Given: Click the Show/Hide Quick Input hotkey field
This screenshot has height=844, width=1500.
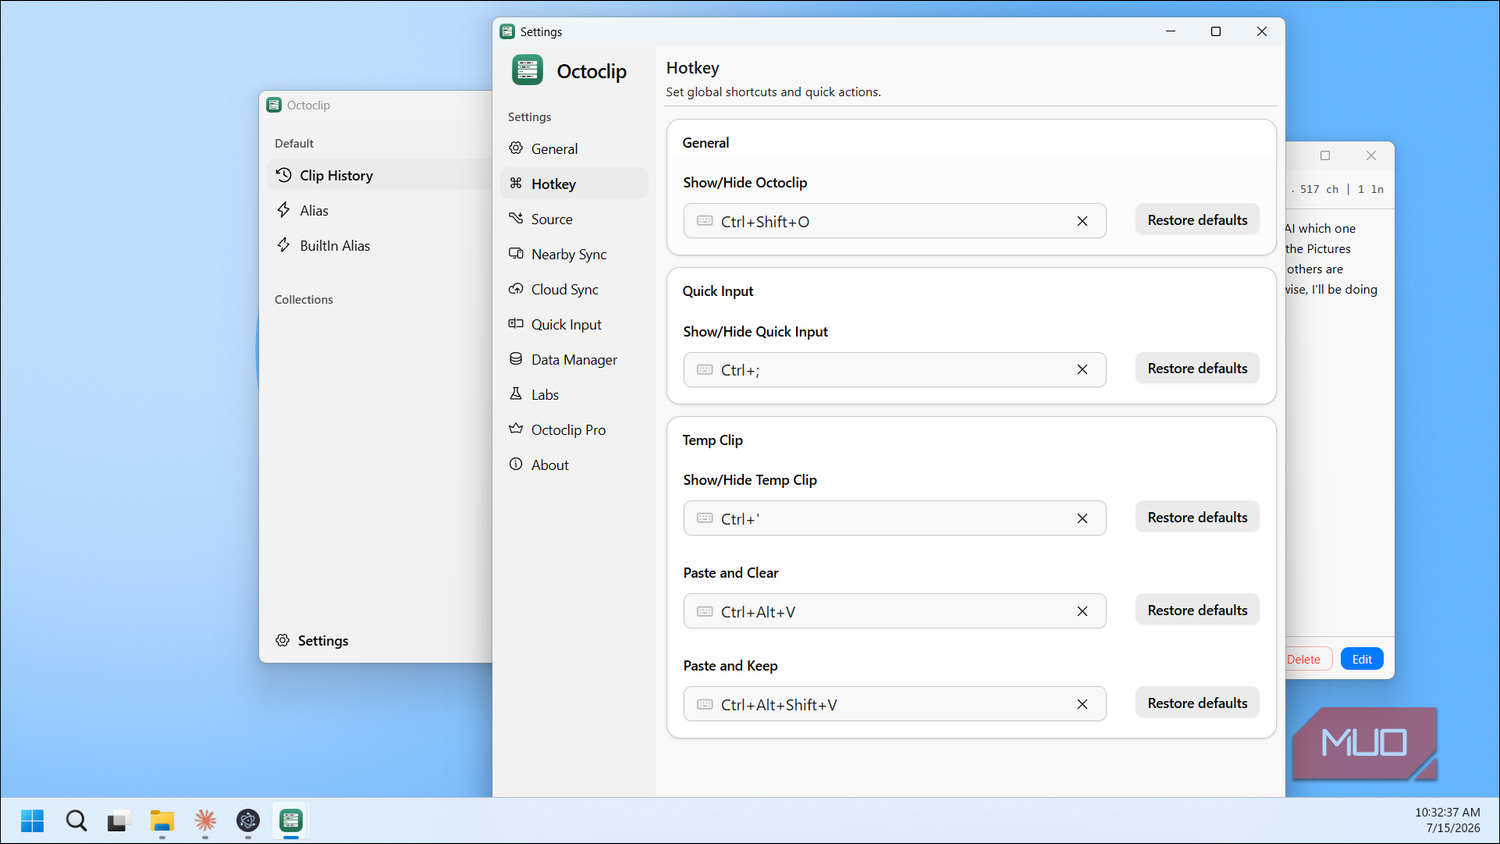Looking at the screenshot, I should (x=894, y=369).
